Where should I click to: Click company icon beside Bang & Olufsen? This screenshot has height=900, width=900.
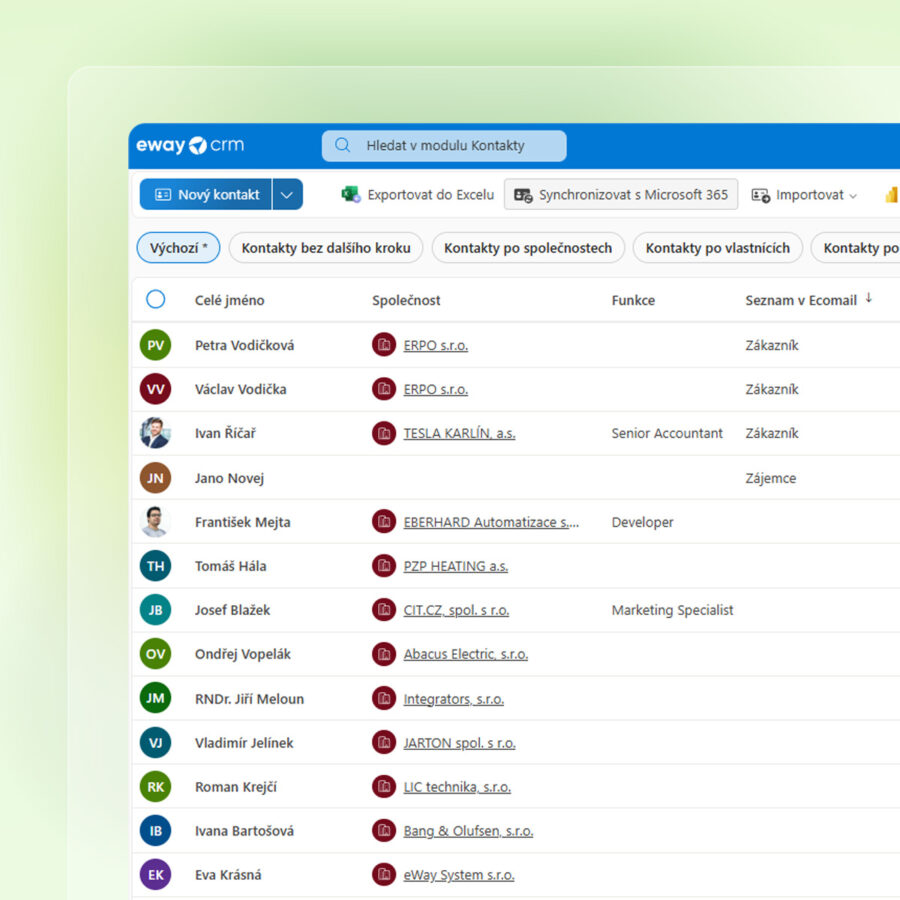tap(384, 831)
